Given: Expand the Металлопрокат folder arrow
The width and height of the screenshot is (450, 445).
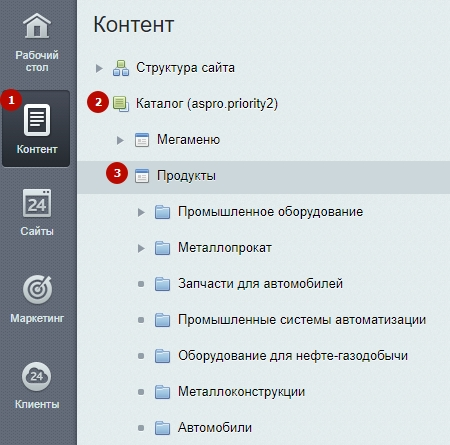Looking at the screenshot, I should 141,248.
